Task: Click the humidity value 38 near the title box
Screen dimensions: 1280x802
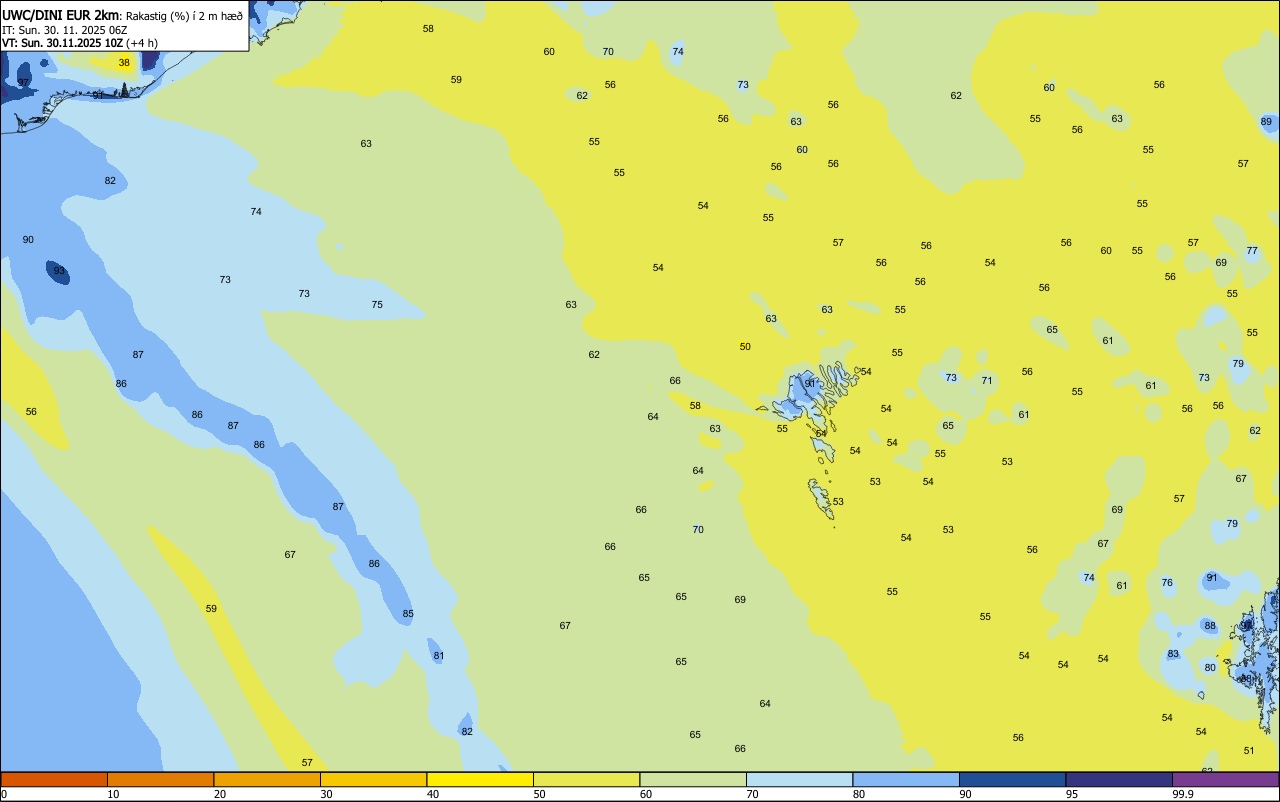Action: (x=124, y=63)
